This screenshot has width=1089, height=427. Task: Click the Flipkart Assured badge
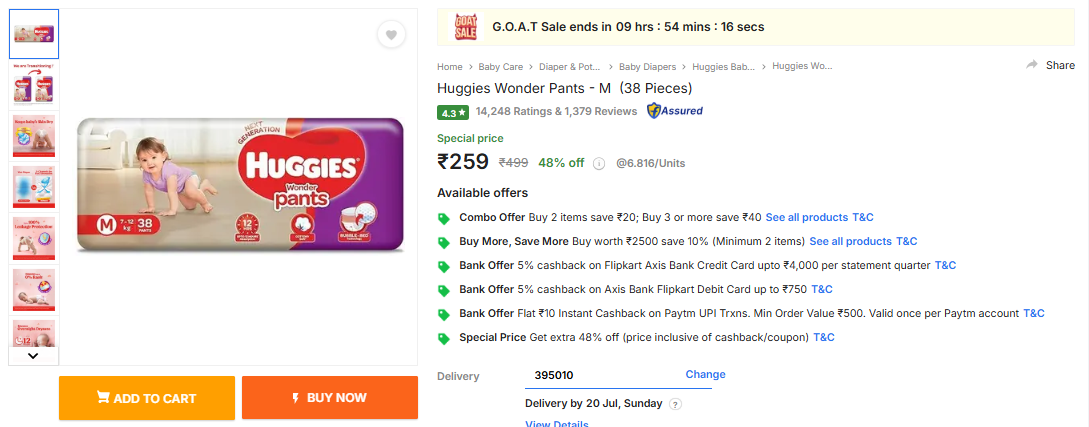(675, 111)
